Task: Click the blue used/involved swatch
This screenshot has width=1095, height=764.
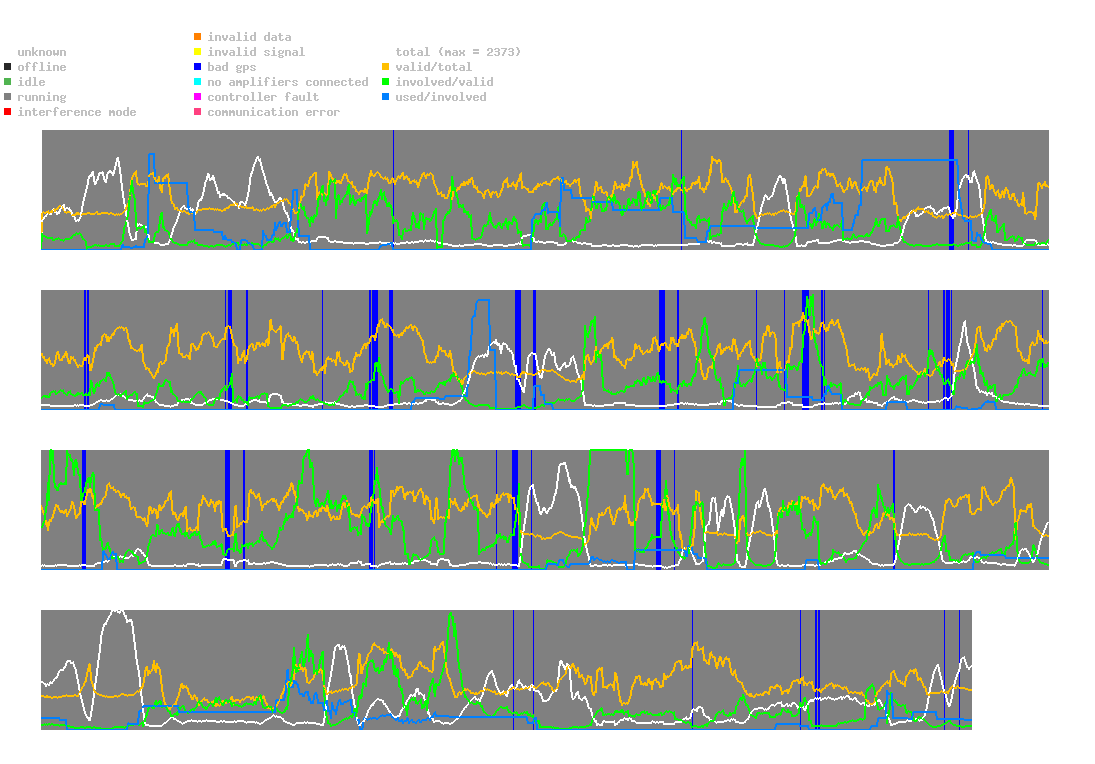Action: tap(385, 97)
